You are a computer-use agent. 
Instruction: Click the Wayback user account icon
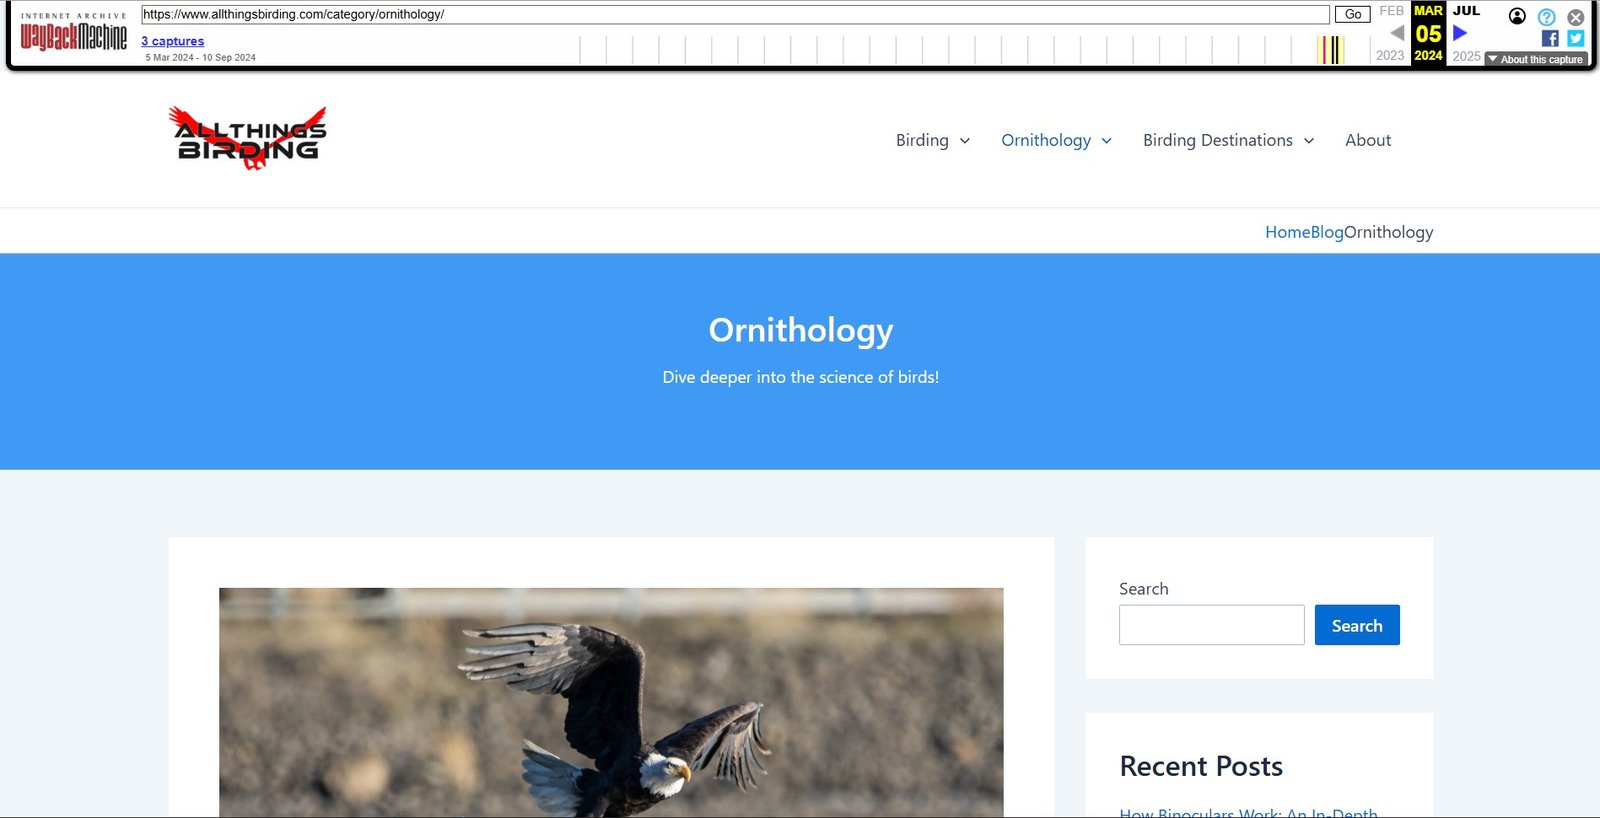(x=1517, y=16)
